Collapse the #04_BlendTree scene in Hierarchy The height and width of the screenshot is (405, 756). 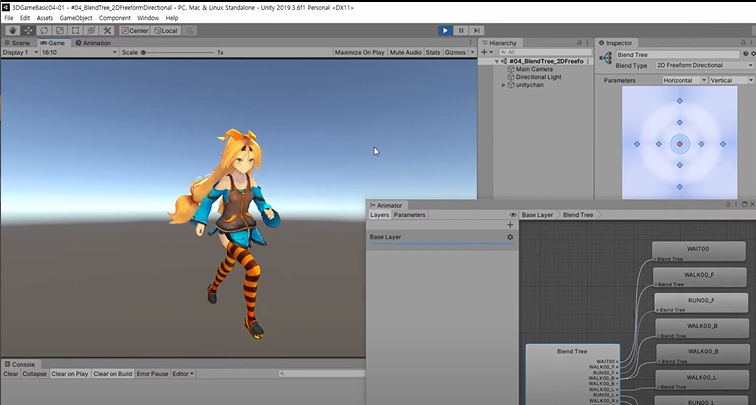coord(497,62)
